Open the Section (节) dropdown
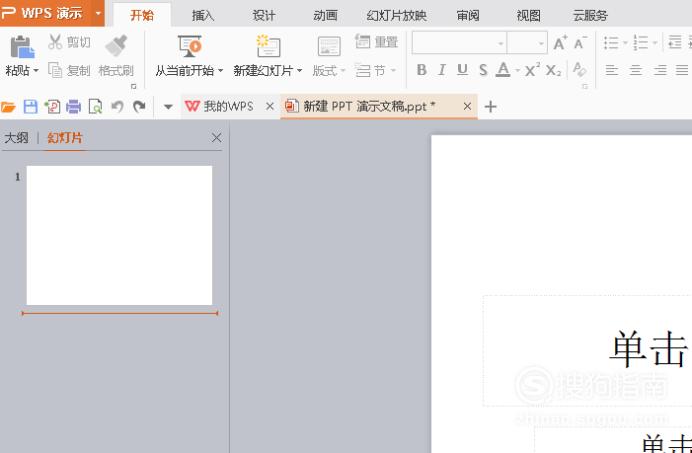This screenshot has height=453, width=692. 376,71
